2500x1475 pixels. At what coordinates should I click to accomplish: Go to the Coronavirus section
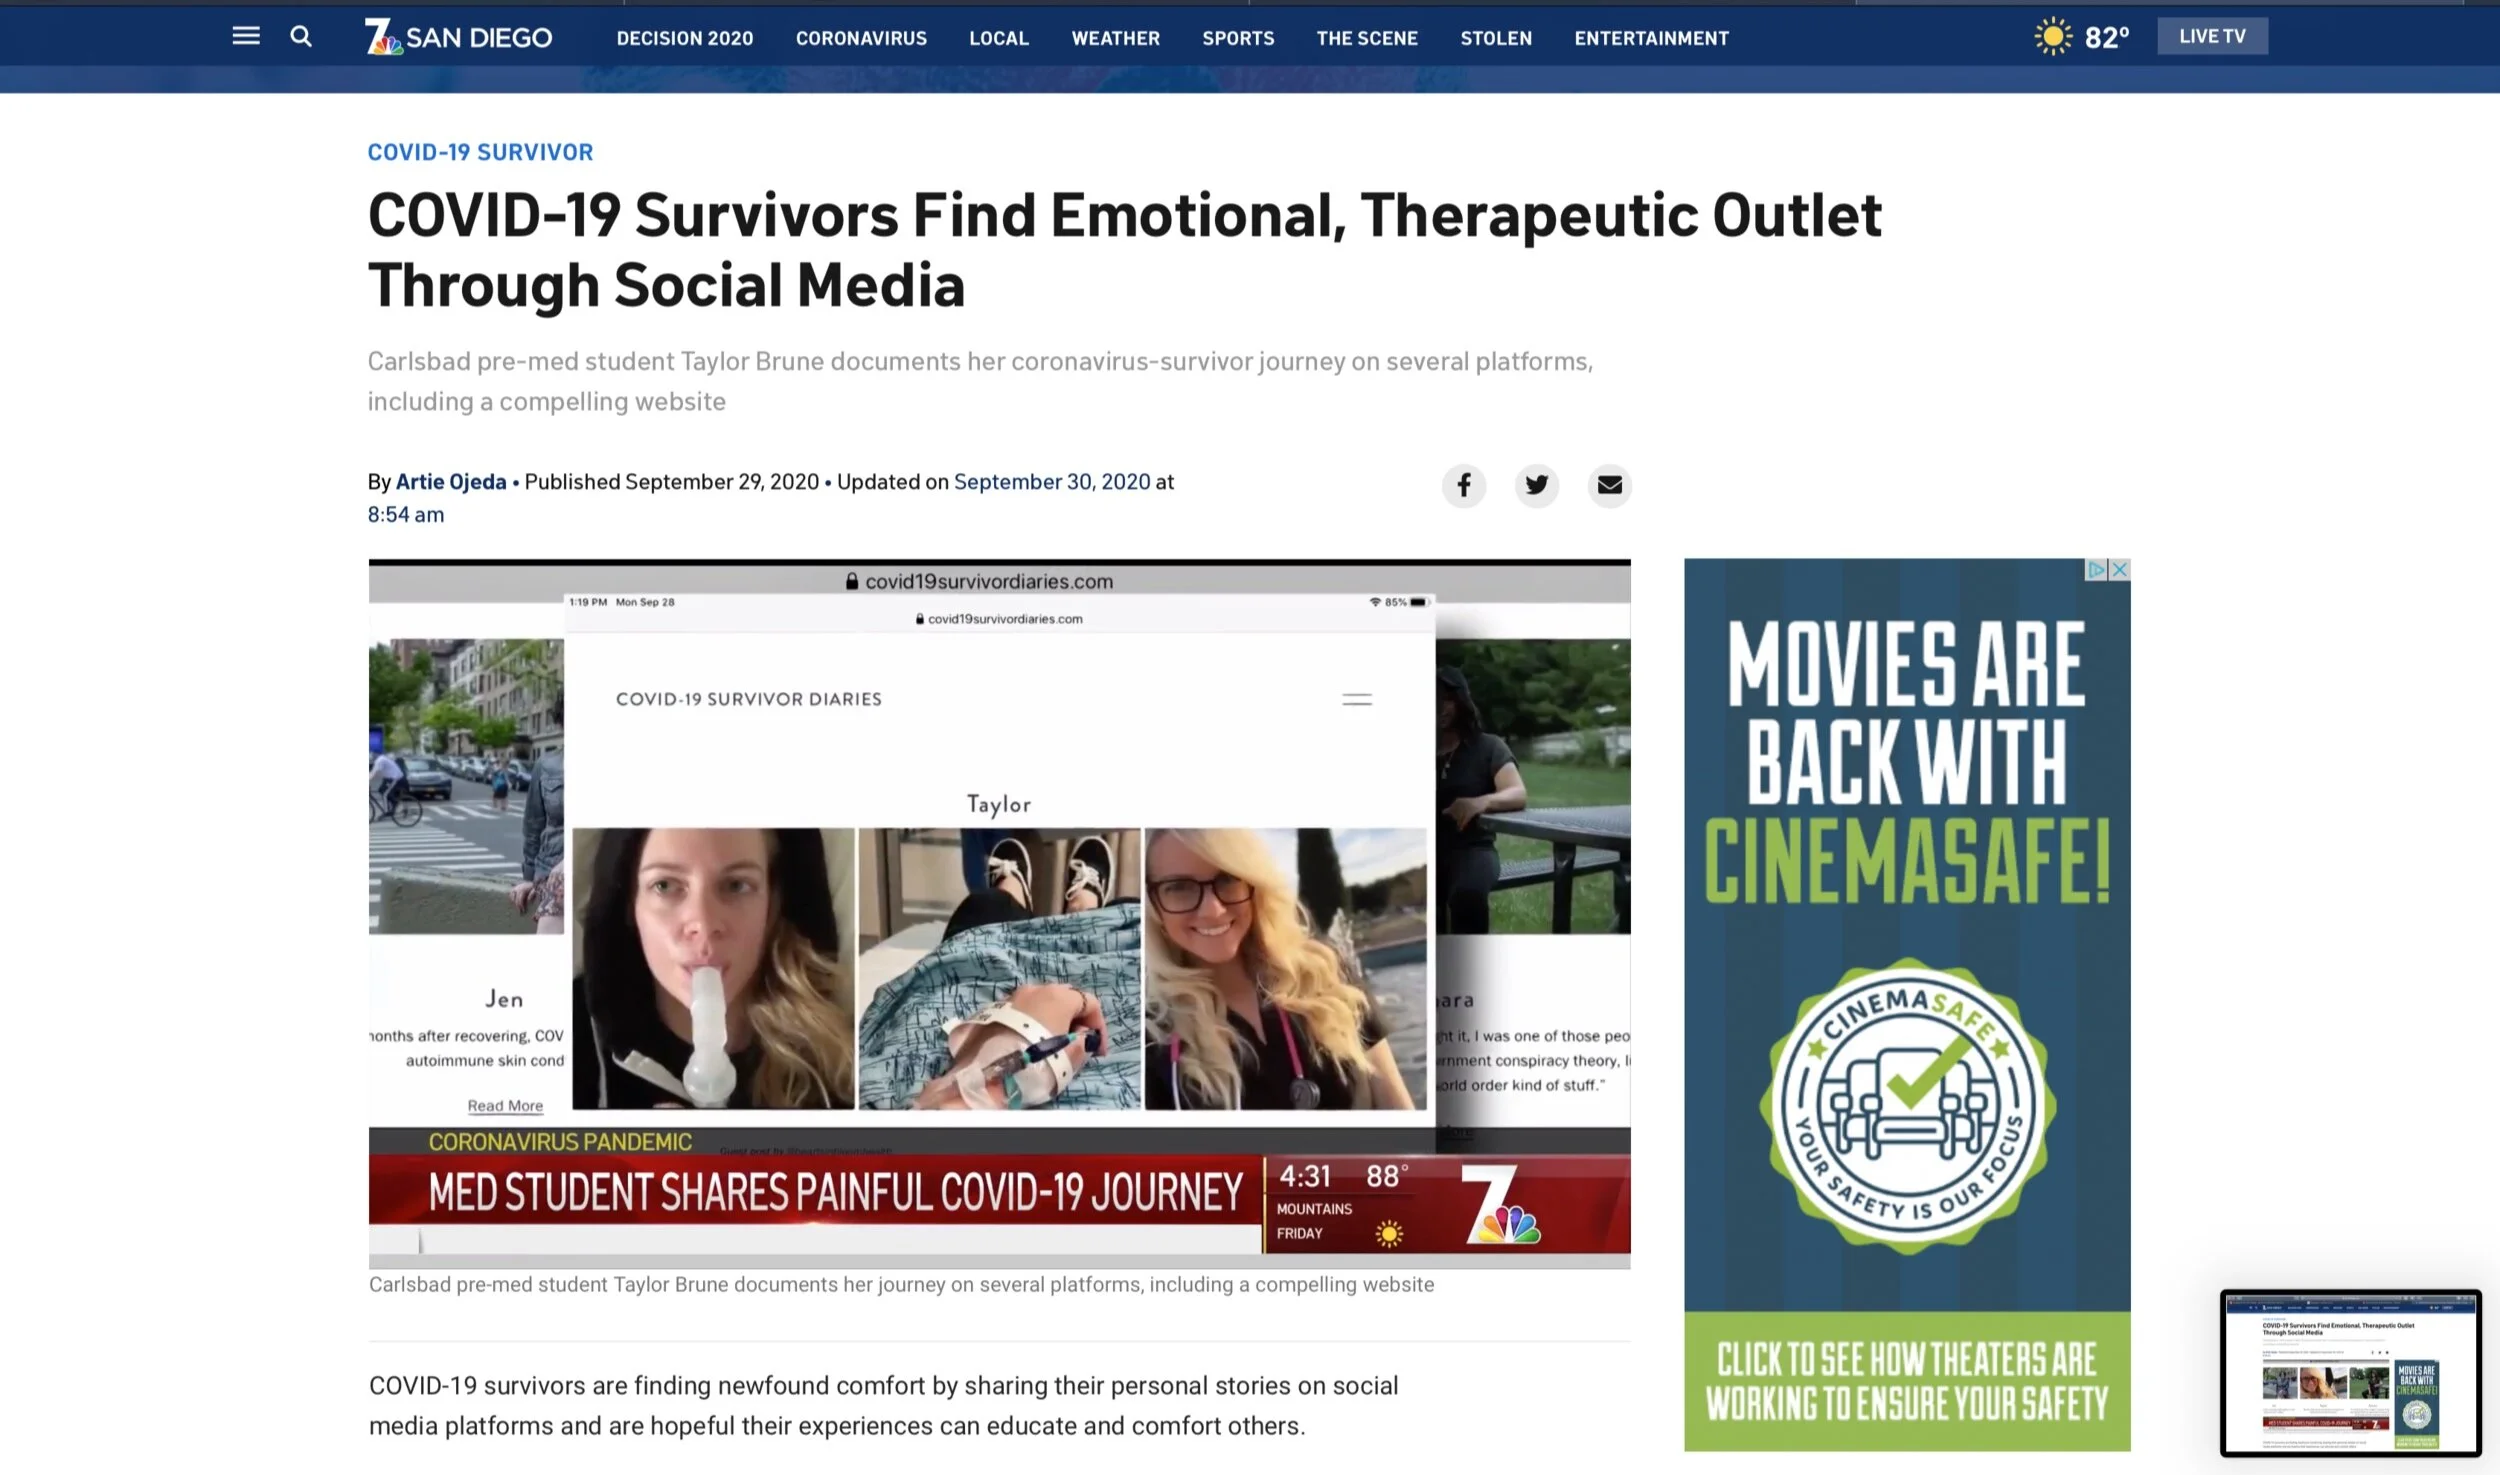tap(861, 38)
